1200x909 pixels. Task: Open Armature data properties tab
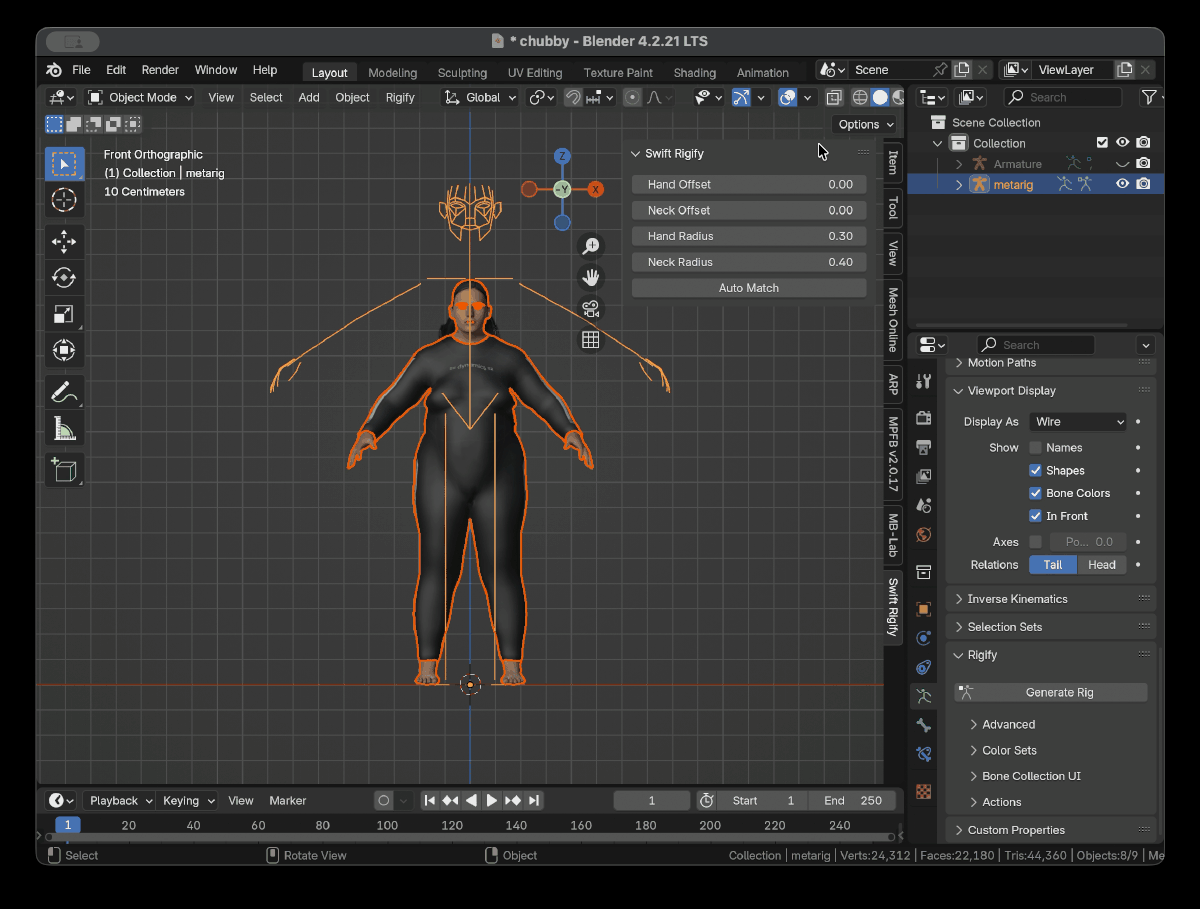click(x=924, y=696)
